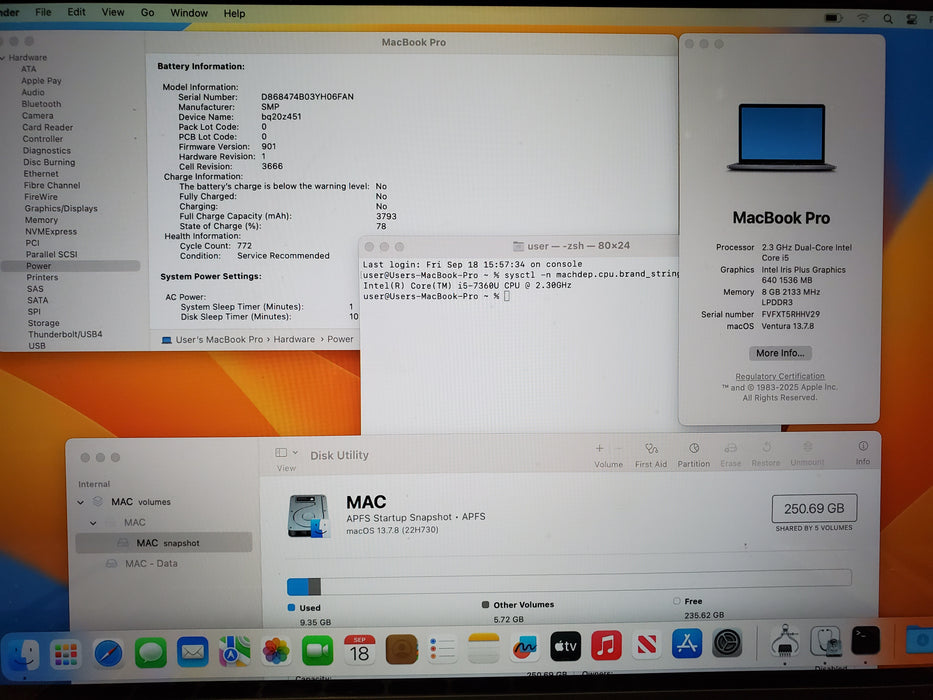
Task: Open Notes app in the Dock
Action: (x=484, y=648)
